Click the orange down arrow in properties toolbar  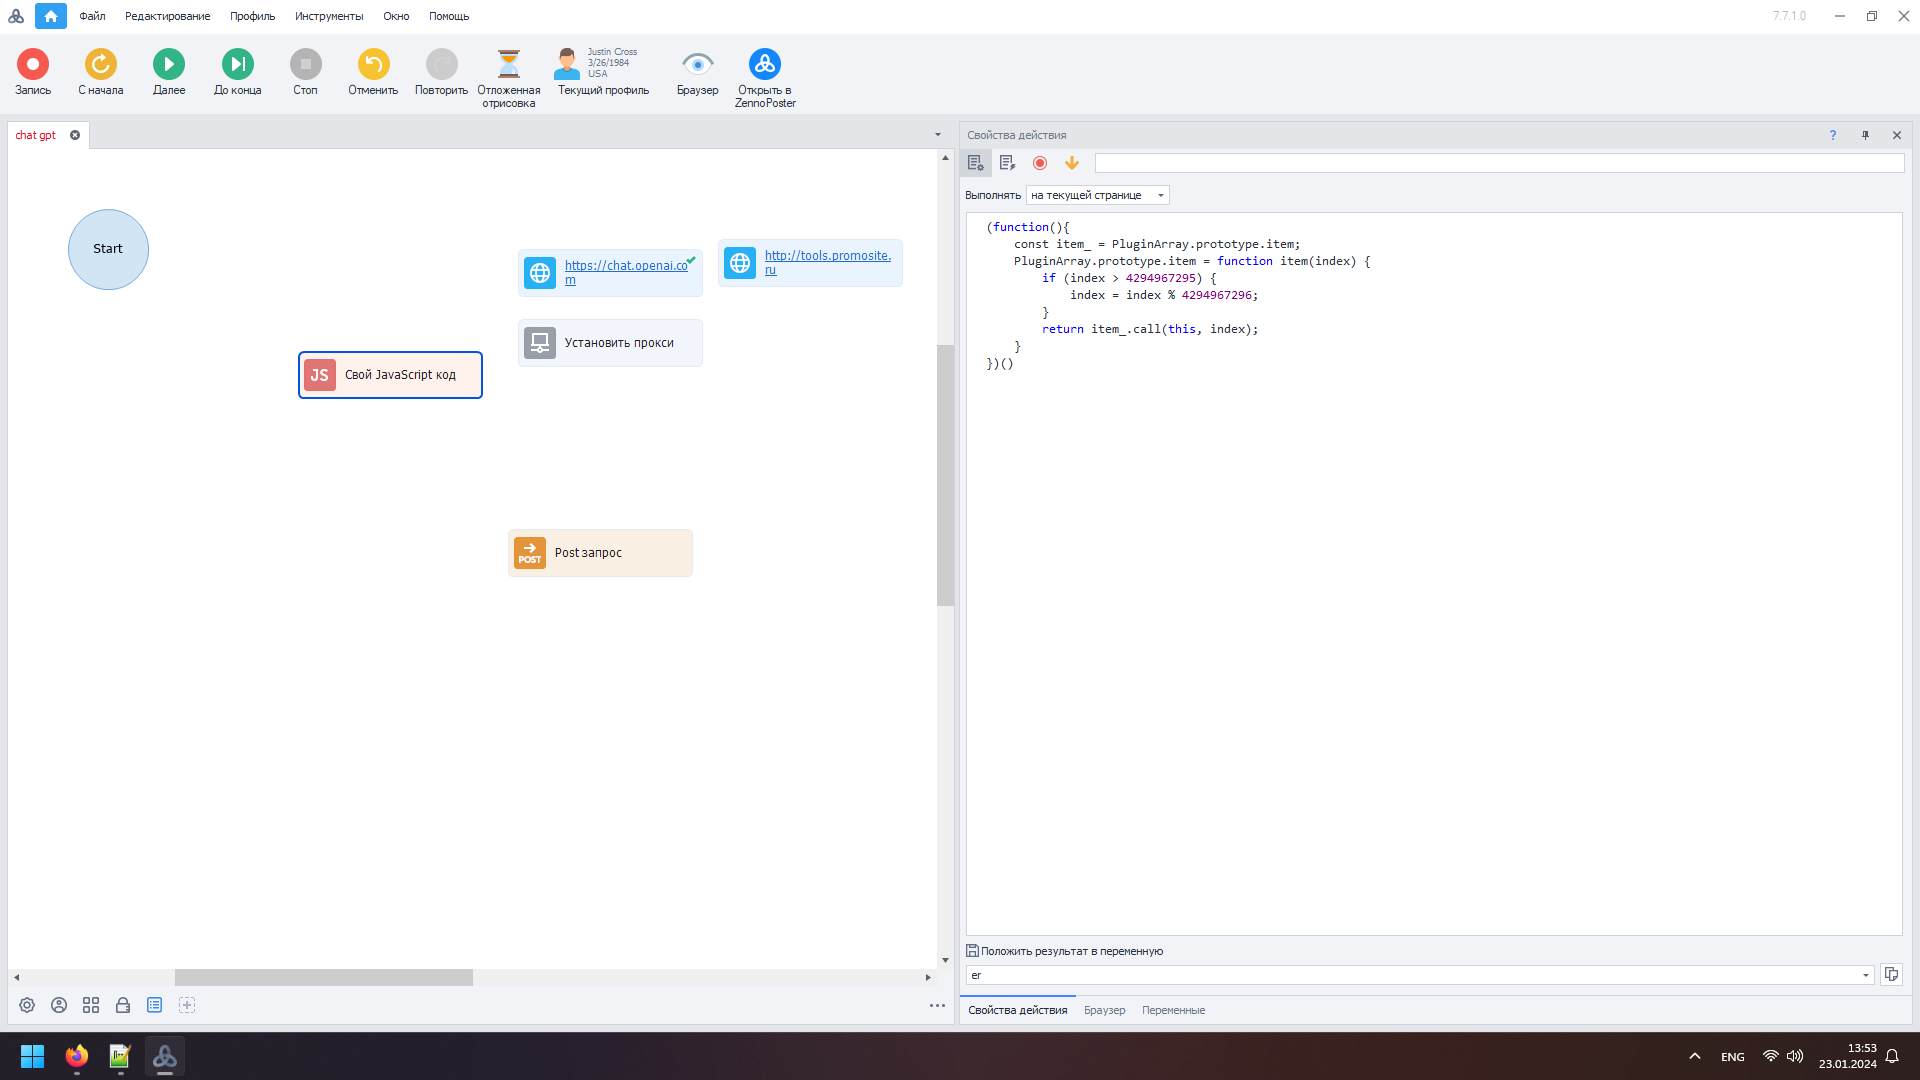click(x=1072, y=163)
